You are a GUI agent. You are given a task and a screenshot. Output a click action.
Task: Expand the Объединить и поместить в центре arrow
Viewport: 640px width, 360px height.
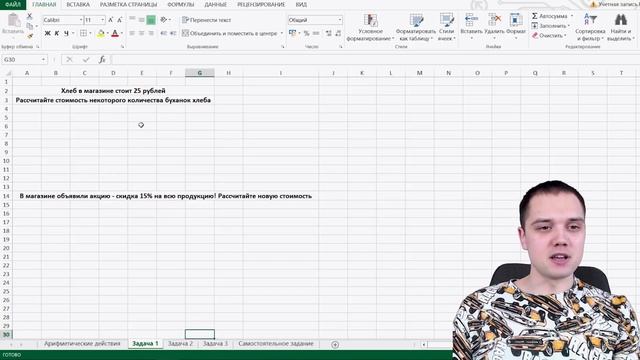pyautogui.click(x=282, y=33)
